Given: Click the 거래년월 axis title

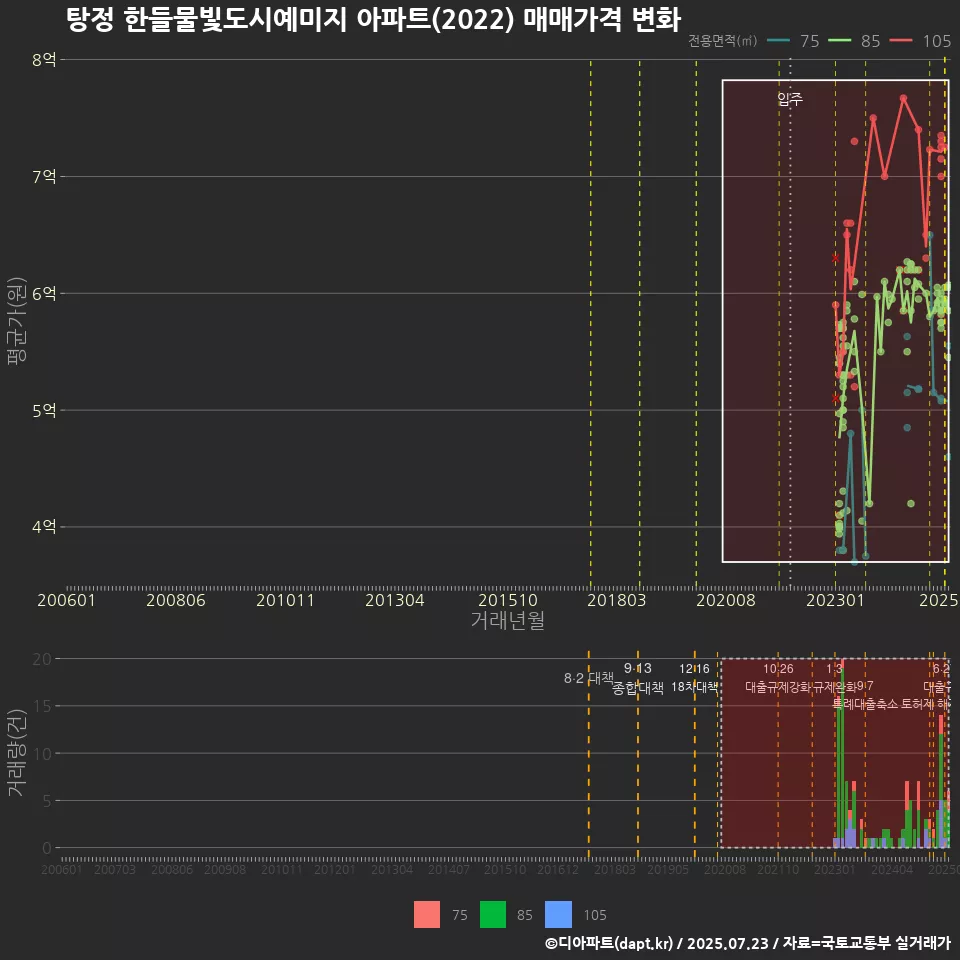Looking at the screenshot, I should coord(508,620).
